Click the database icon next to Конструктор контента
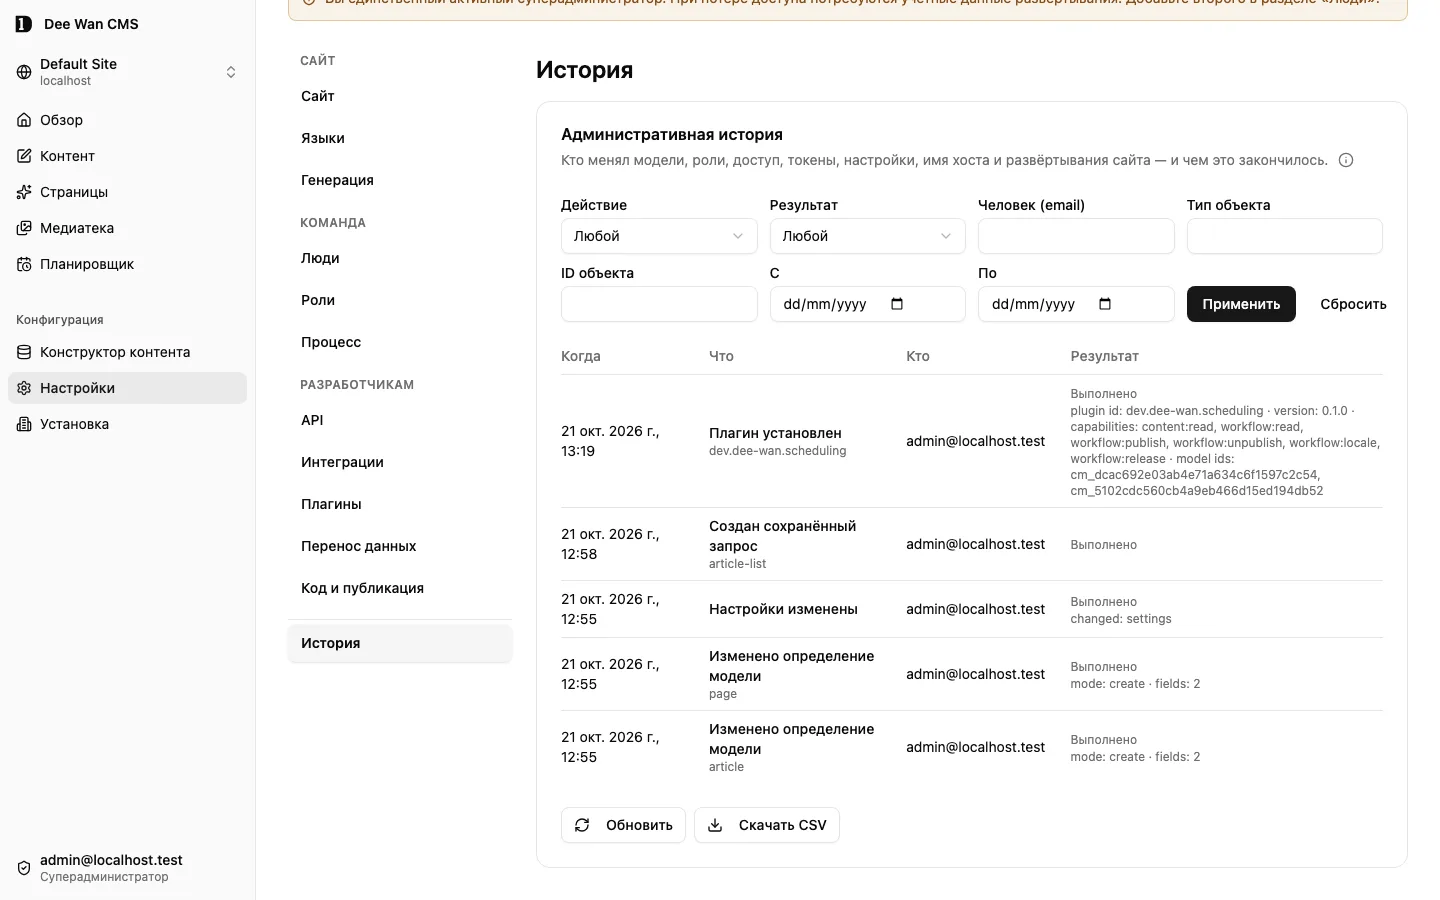The width and height of the screenshot is (1440, 900). pyautogui.click(x=24, y=352)
